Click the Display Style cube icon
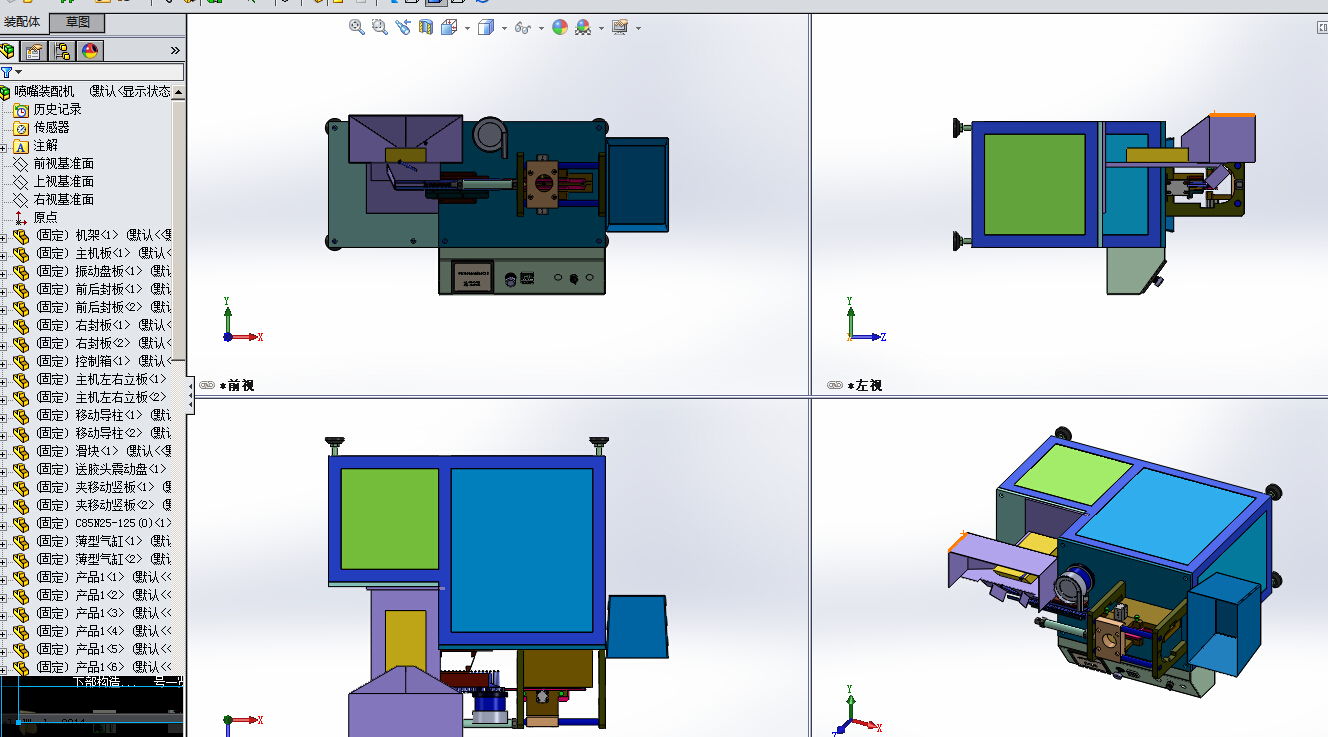 (x=486, y=27)
